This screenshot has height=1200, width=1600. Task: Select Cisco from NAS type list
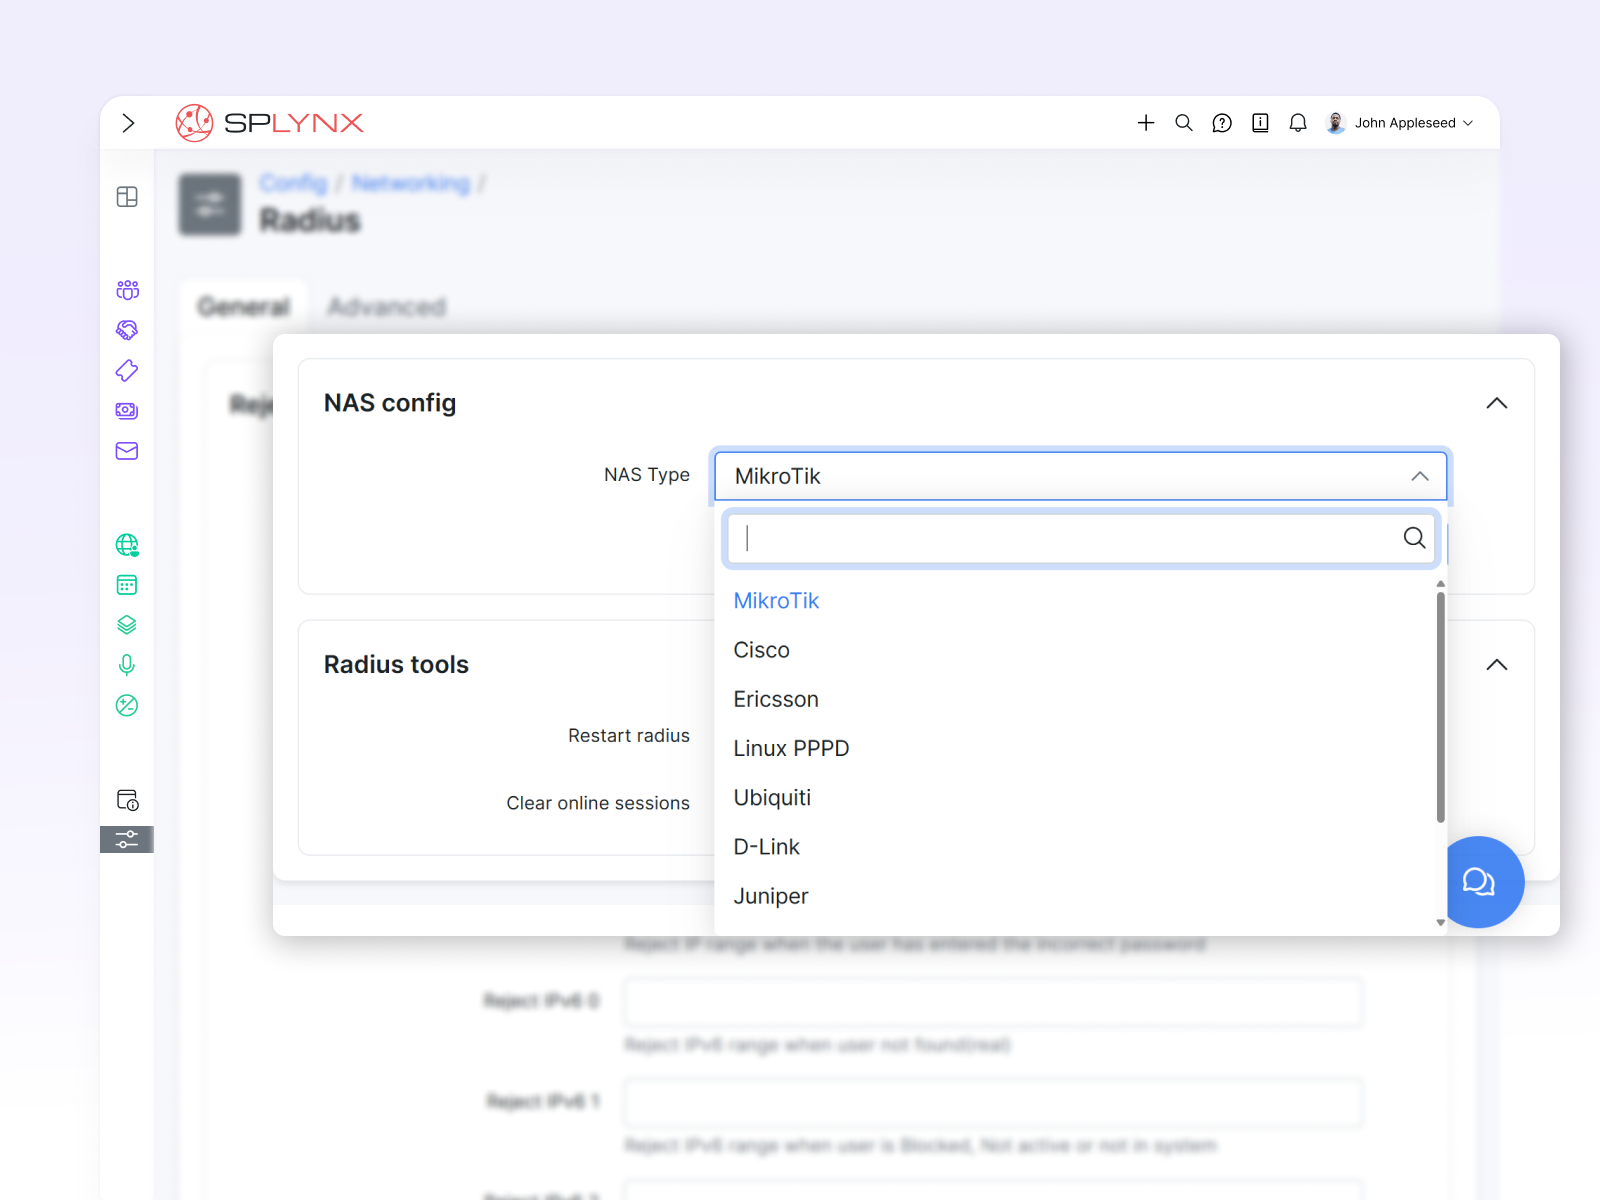coord(762,650)
